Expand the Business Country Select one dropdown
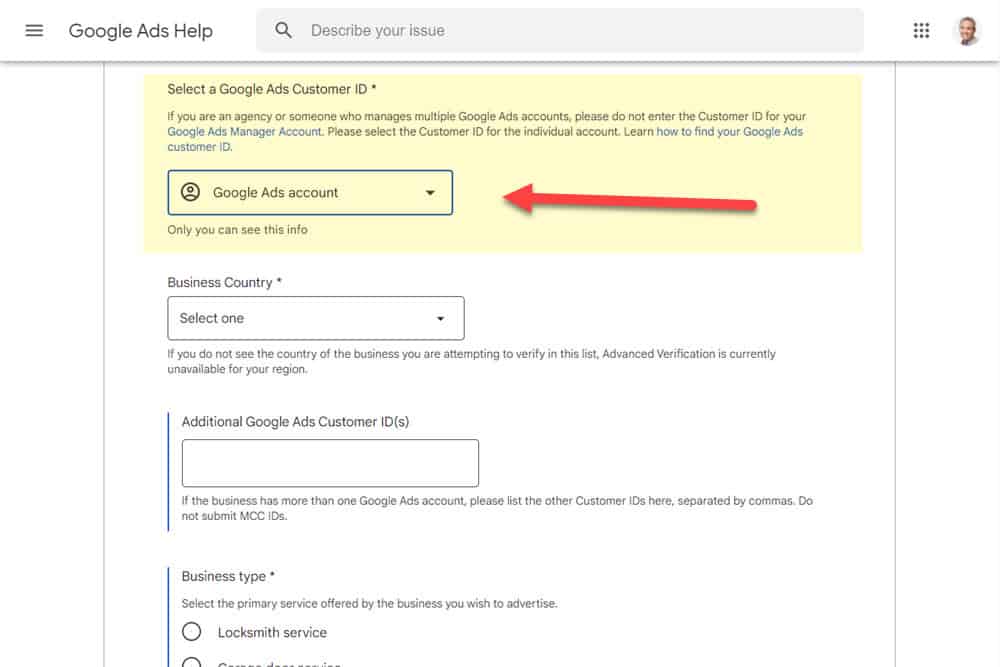This screenshot has width=1000, height=667. tap(316, 318)
